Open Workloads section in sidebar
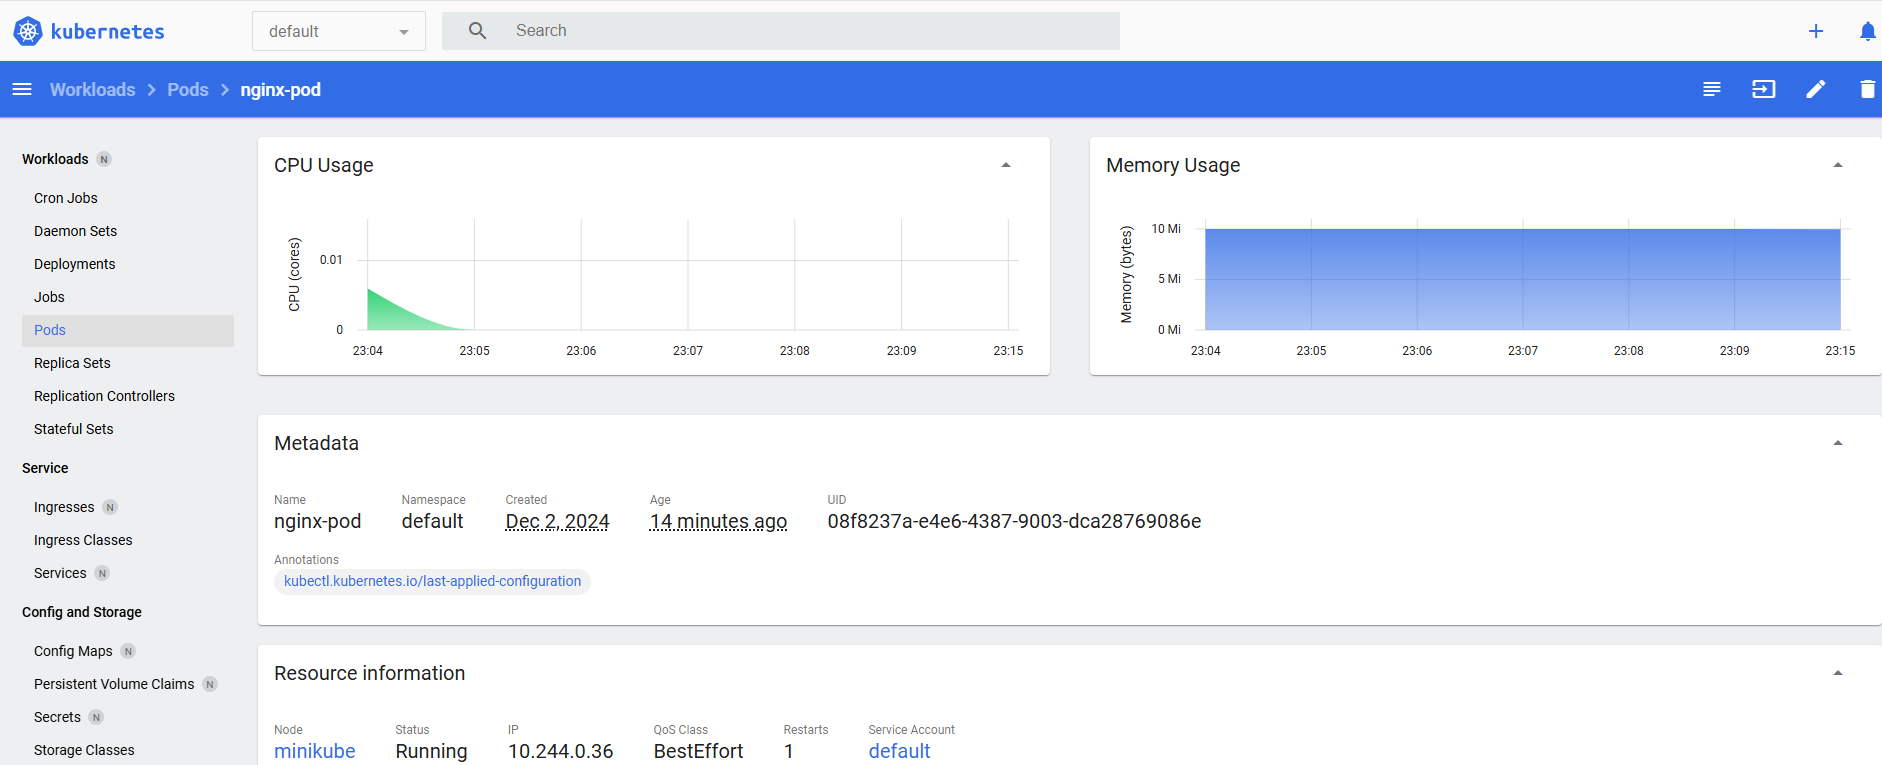1882x765 pixels. [x=55, y=159]
